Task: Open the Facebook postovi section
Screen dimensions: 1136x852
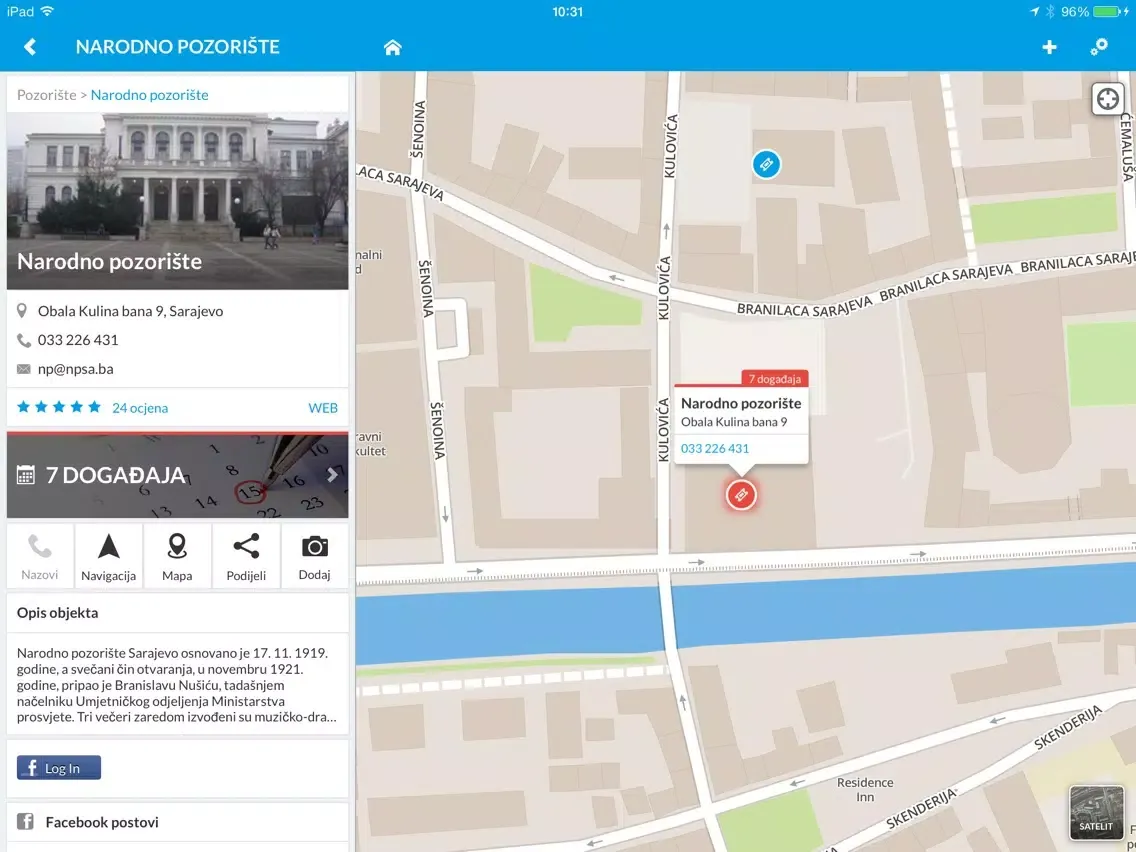Action: [178, 822]
